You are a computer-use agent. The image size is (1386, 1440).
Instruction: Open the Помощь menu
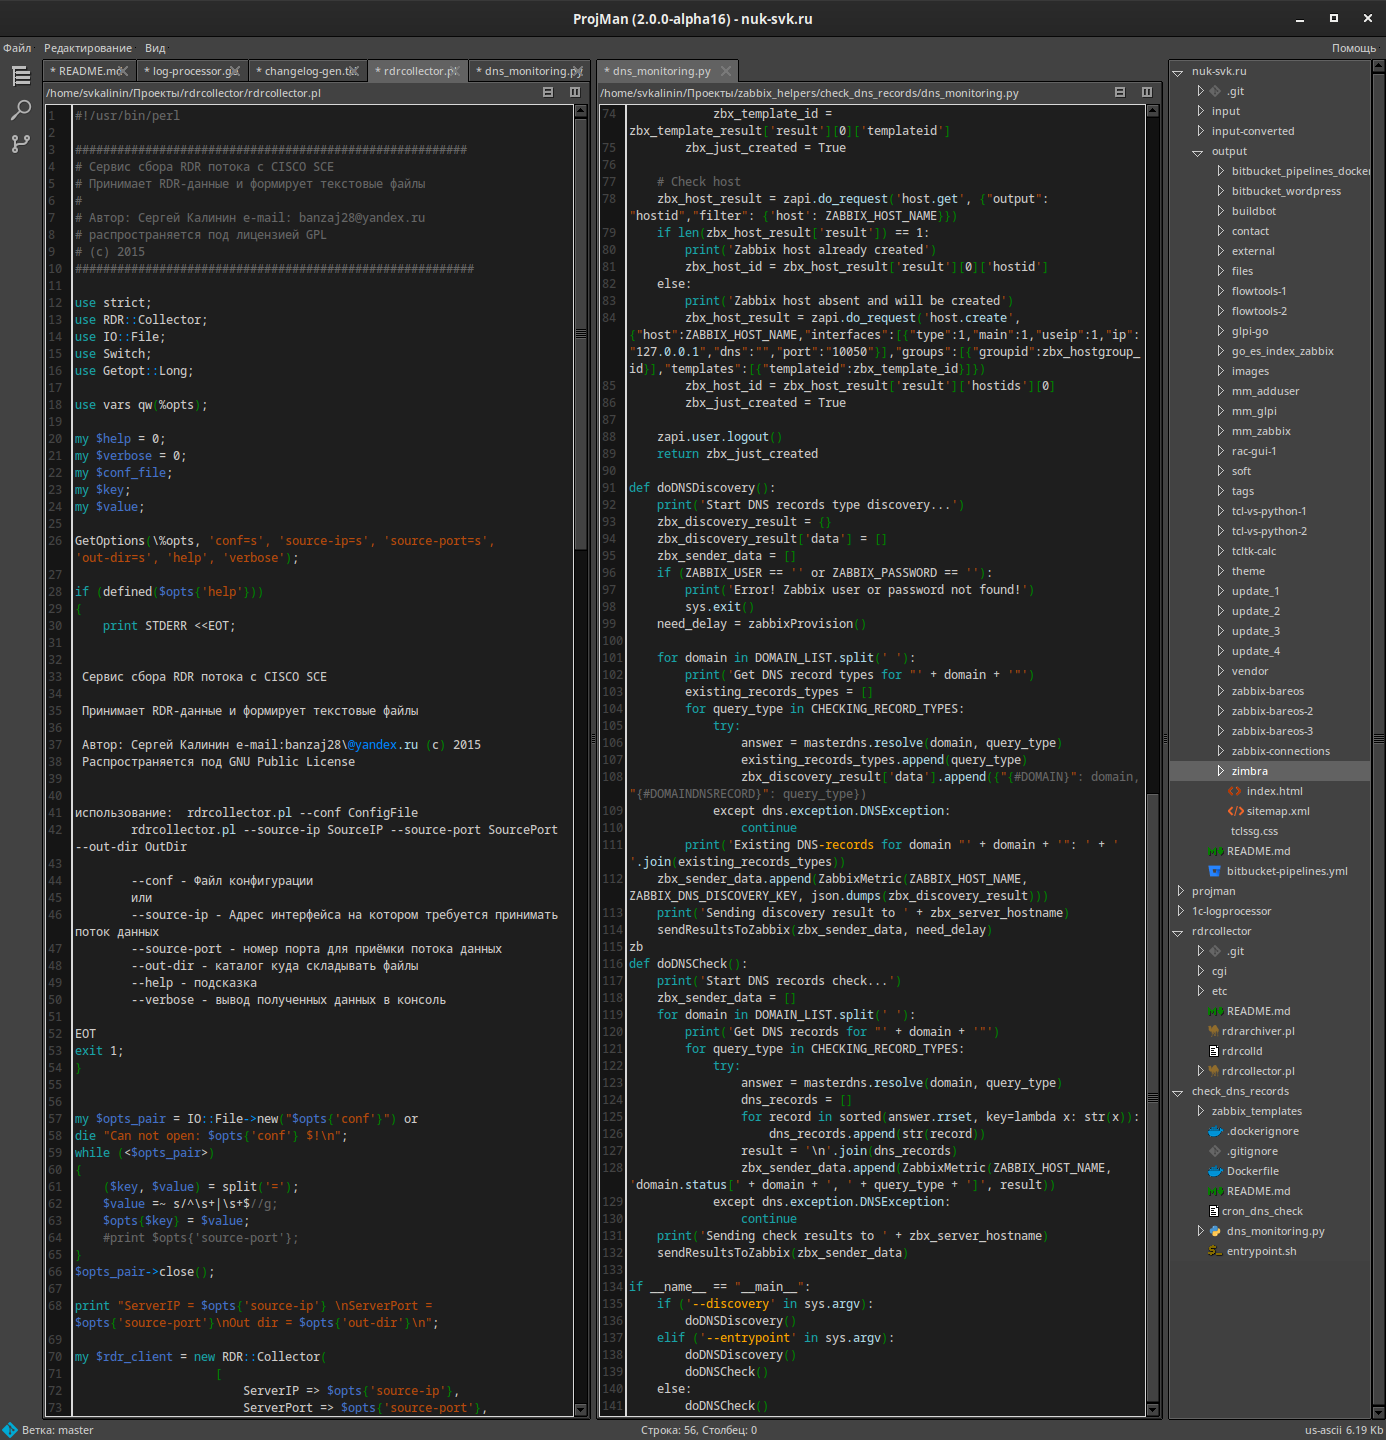click(1354, 48)
